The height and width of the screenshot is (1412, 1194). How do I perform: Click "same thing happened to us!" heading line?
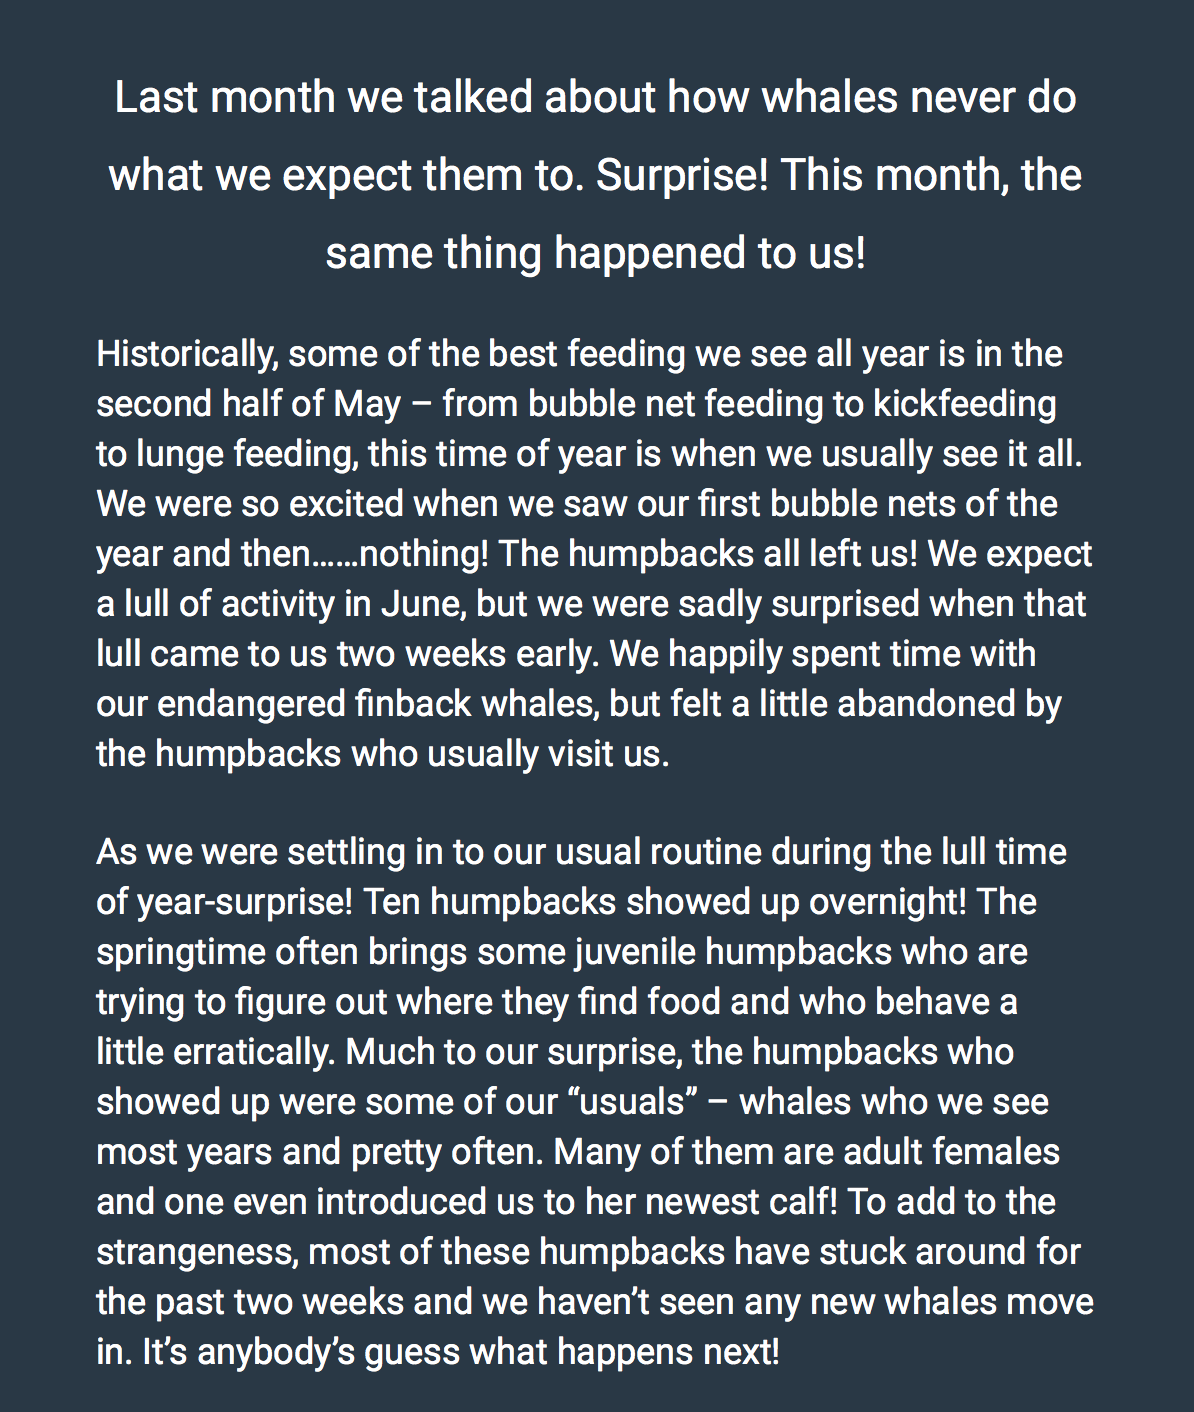pyautogui.click(x=595, y=252)
